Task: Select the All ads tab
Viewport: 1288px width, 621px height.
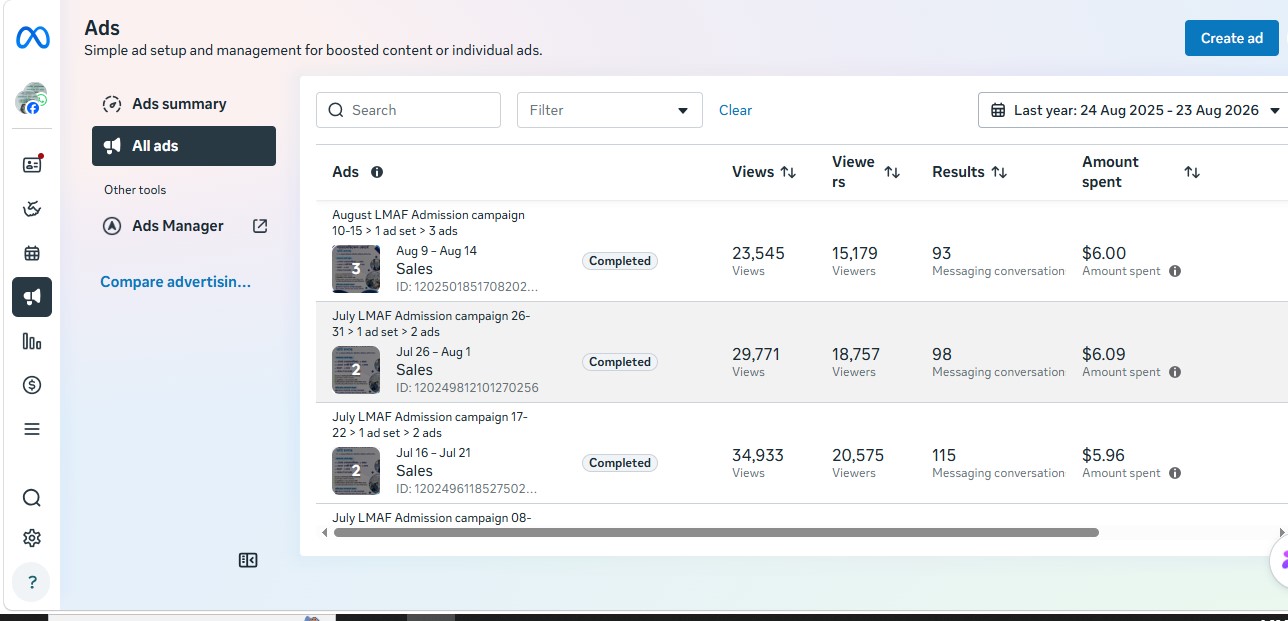Action: (184, 146)
